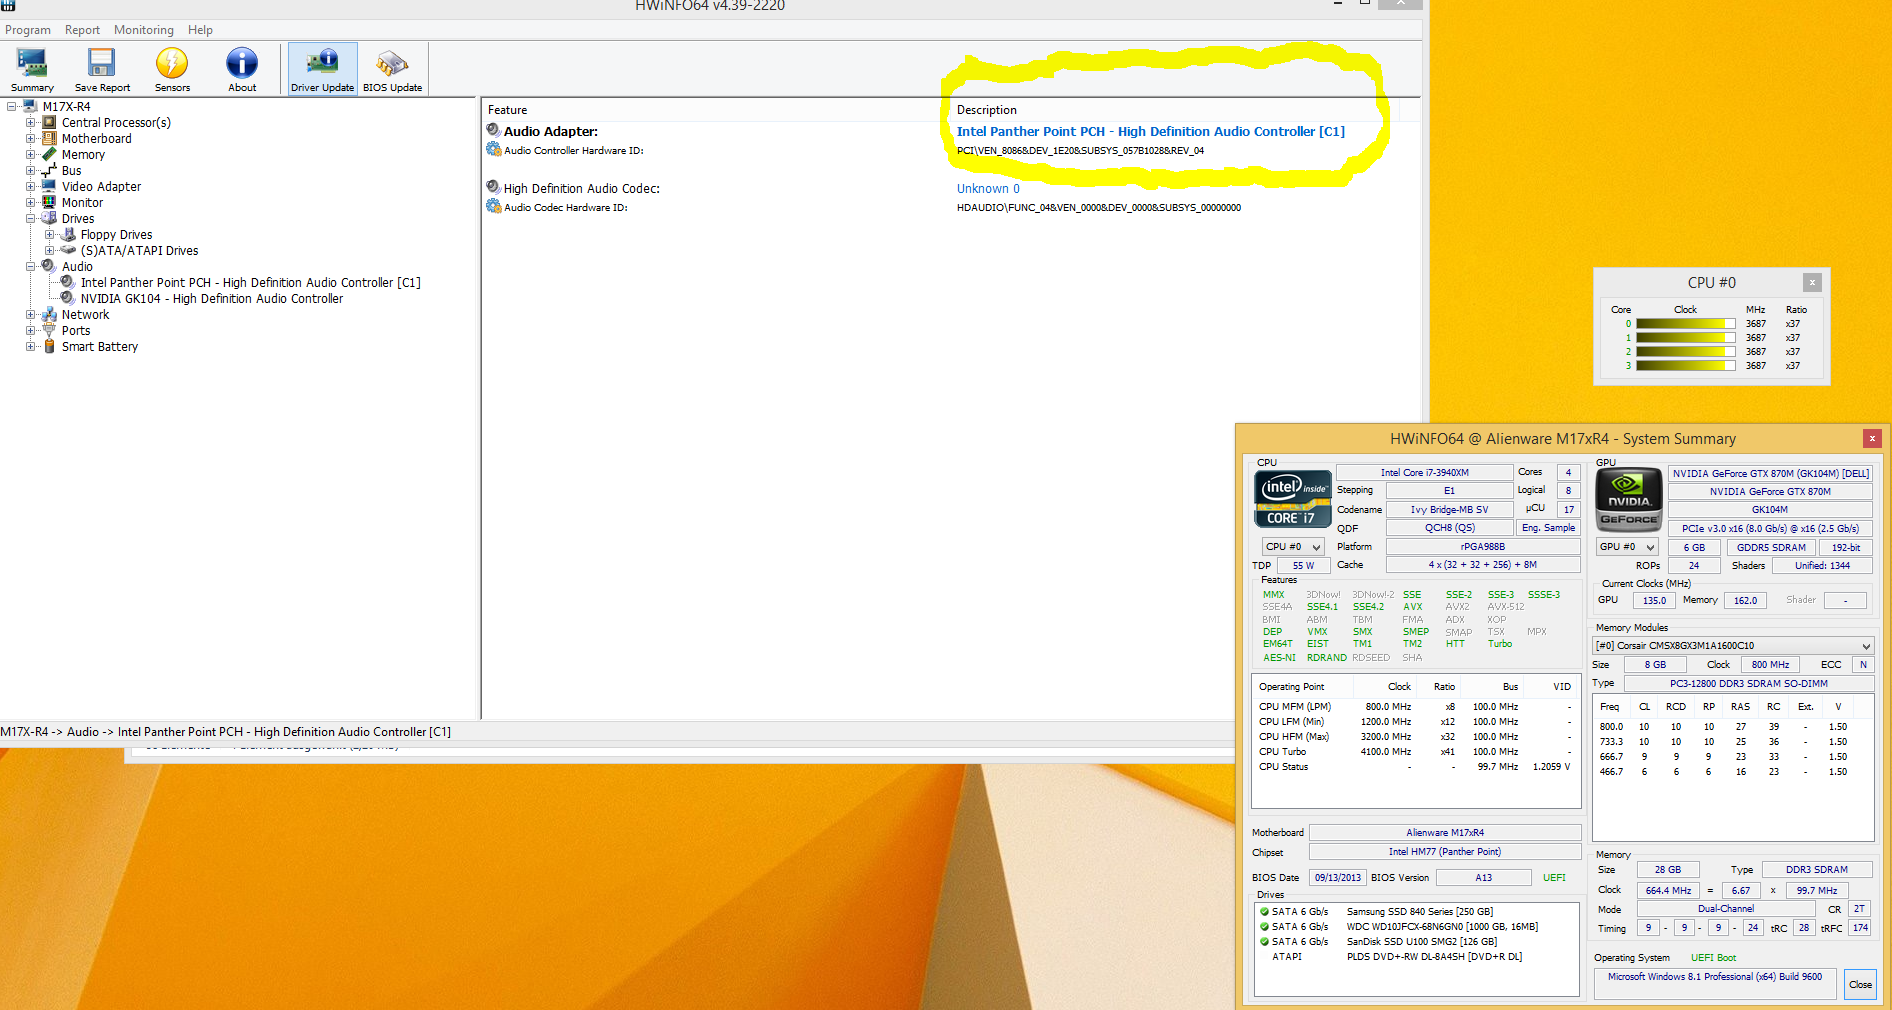Open the Sensors tool
Image resolution: width=1892 pixels, height=1010 pixels.
point(172,69)
